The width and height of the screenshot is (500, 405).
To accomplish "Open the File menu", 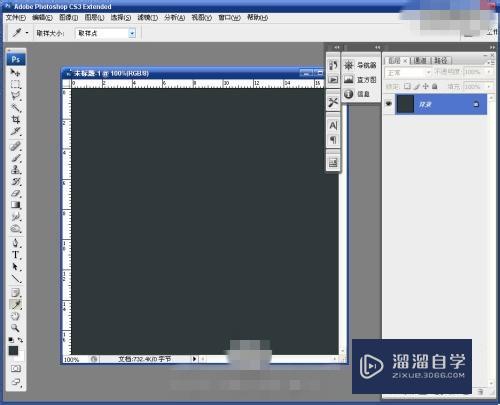I will (x=16, y=18).
